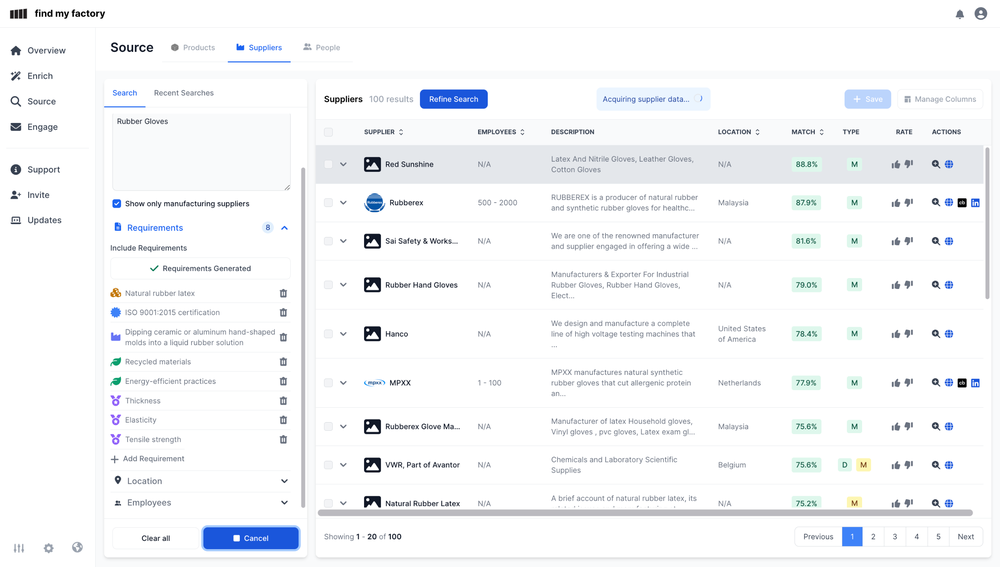Click the results table vertical scrollbar
The height and width of the screenshot is (567, 1000).
(x=987, y=223)
